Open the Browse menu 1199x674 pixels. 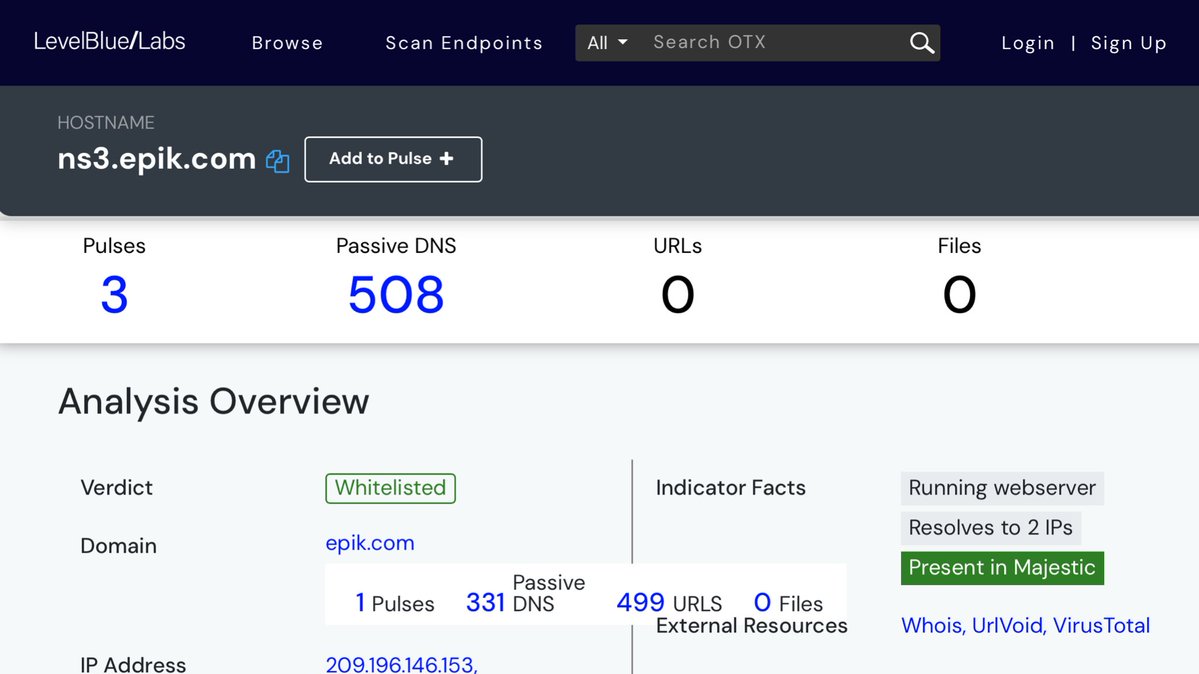[287, 43]
